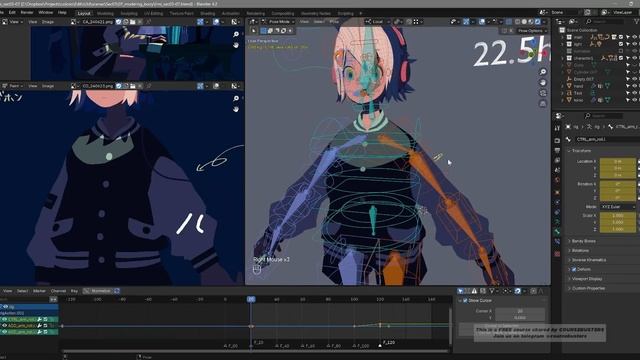This screenshot has width=640, height=360.
Task: Open the Window menu
Action: coord(45,13)
